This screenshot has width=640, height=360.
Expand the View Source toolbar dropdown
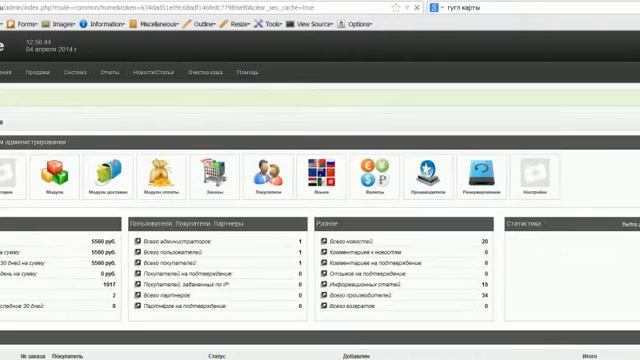[332, 24]
